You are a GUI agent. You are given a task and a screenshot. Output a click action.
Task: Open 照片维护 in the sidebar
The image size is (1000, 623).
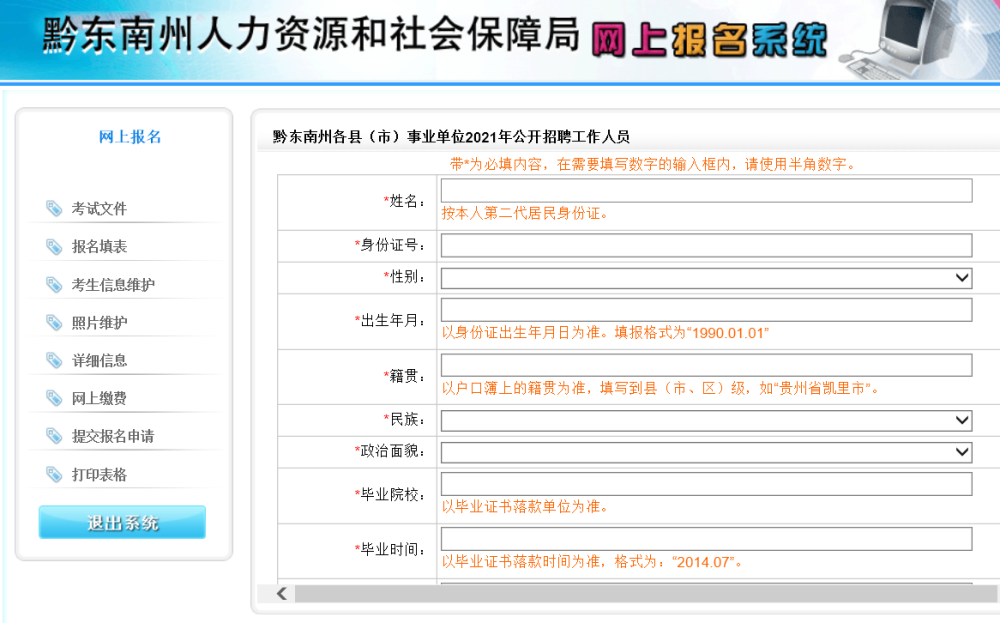99,323
